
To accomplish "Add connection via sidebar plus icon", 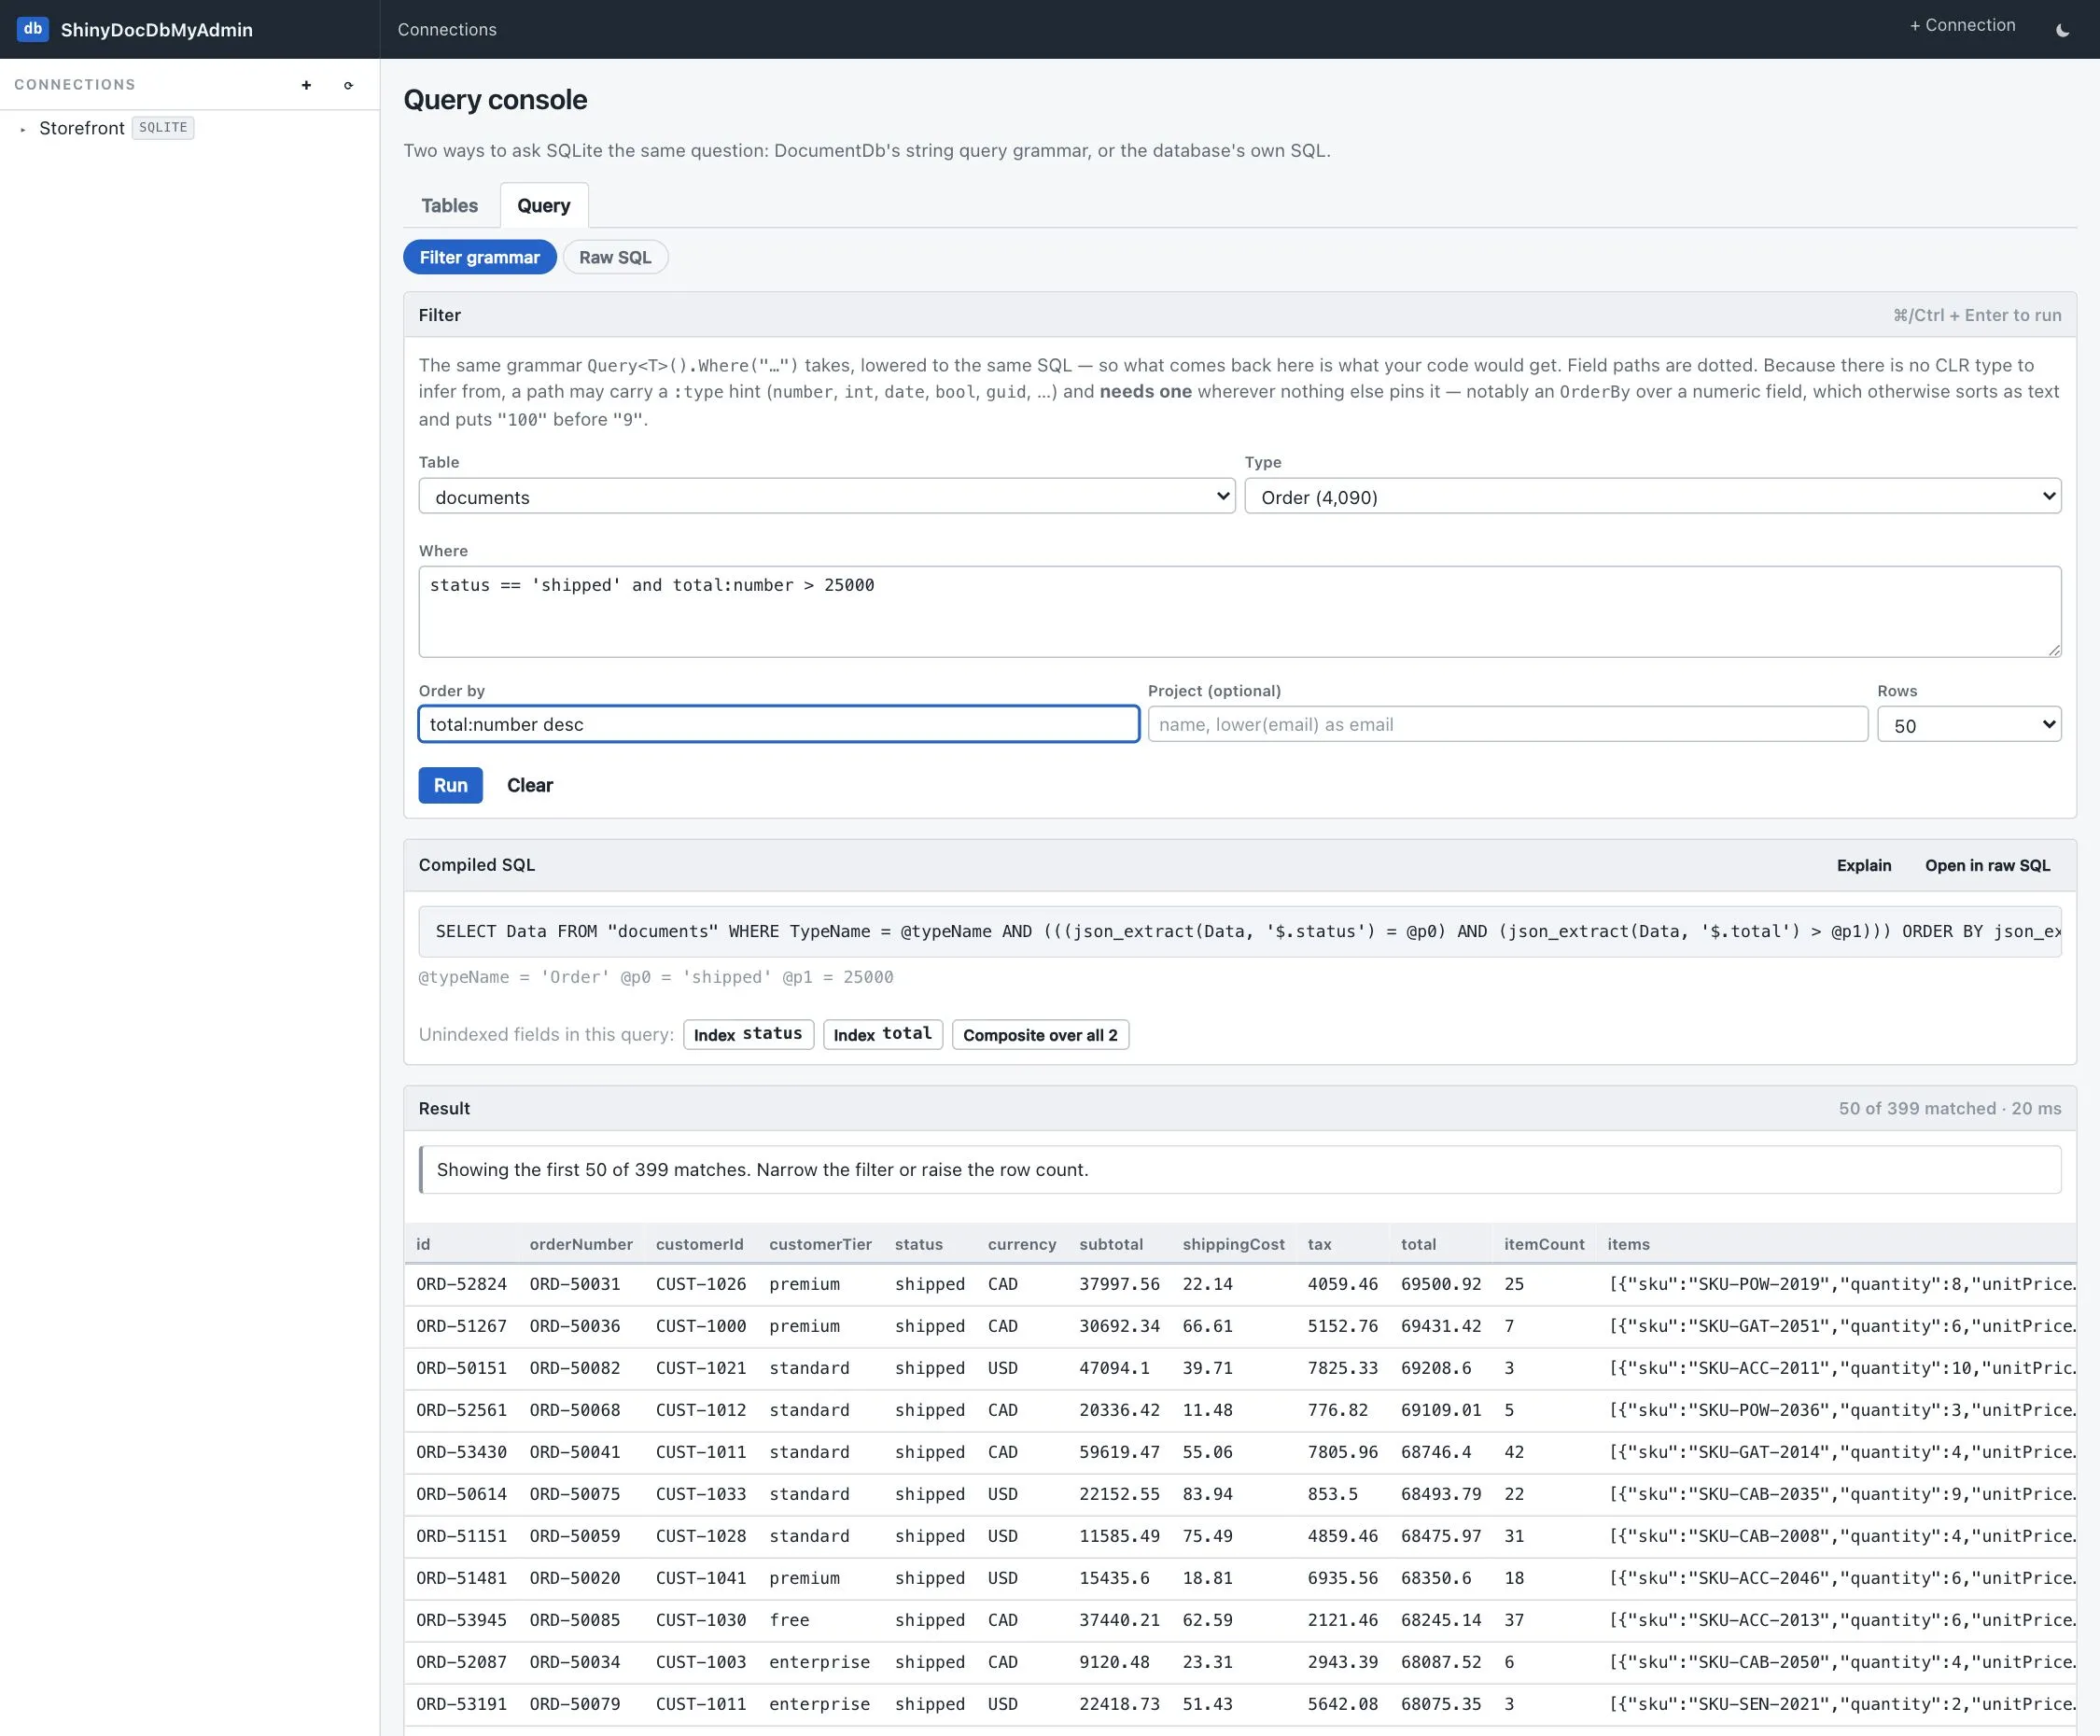I will tap(306, 85).
